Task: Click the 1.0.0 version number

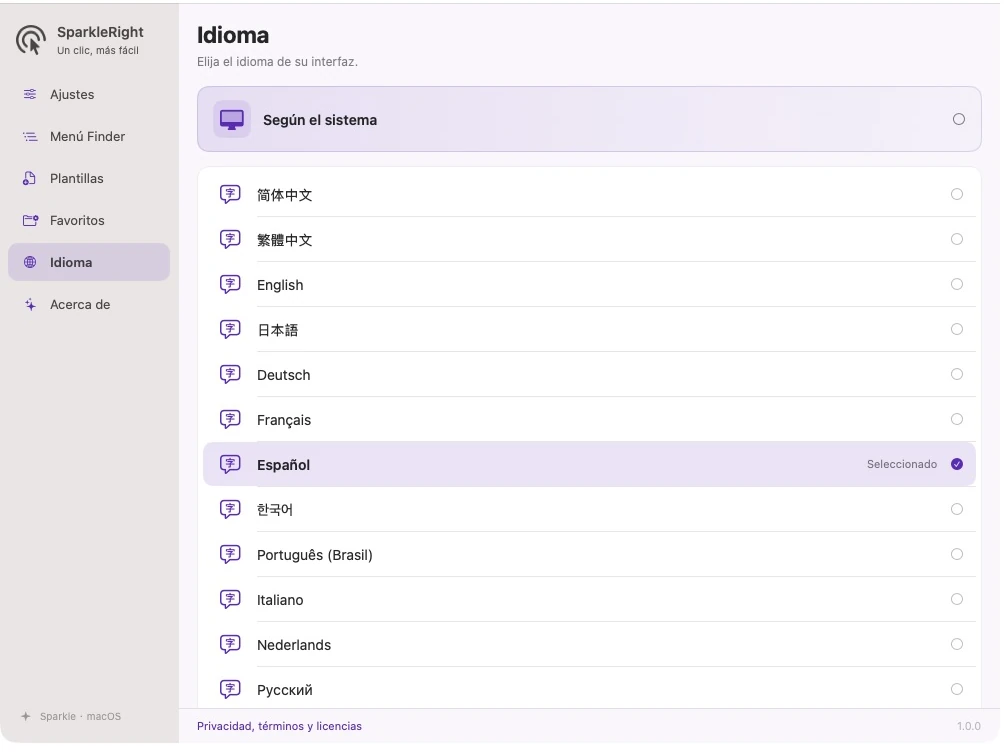Action: point(969,726)
